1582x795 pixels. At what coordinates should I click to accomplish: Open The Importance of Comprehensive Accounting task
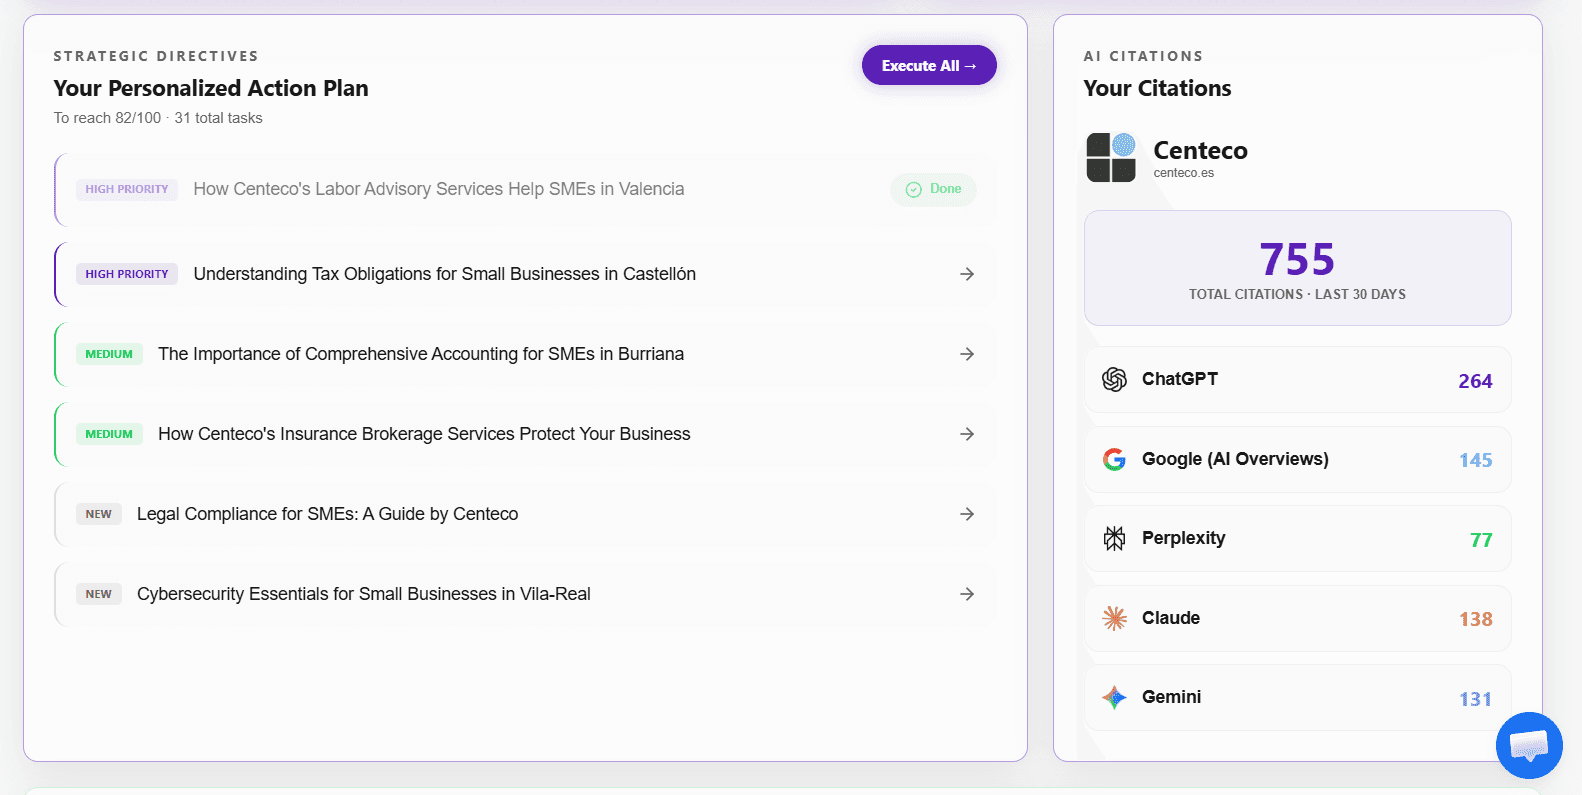click(525, 354)
